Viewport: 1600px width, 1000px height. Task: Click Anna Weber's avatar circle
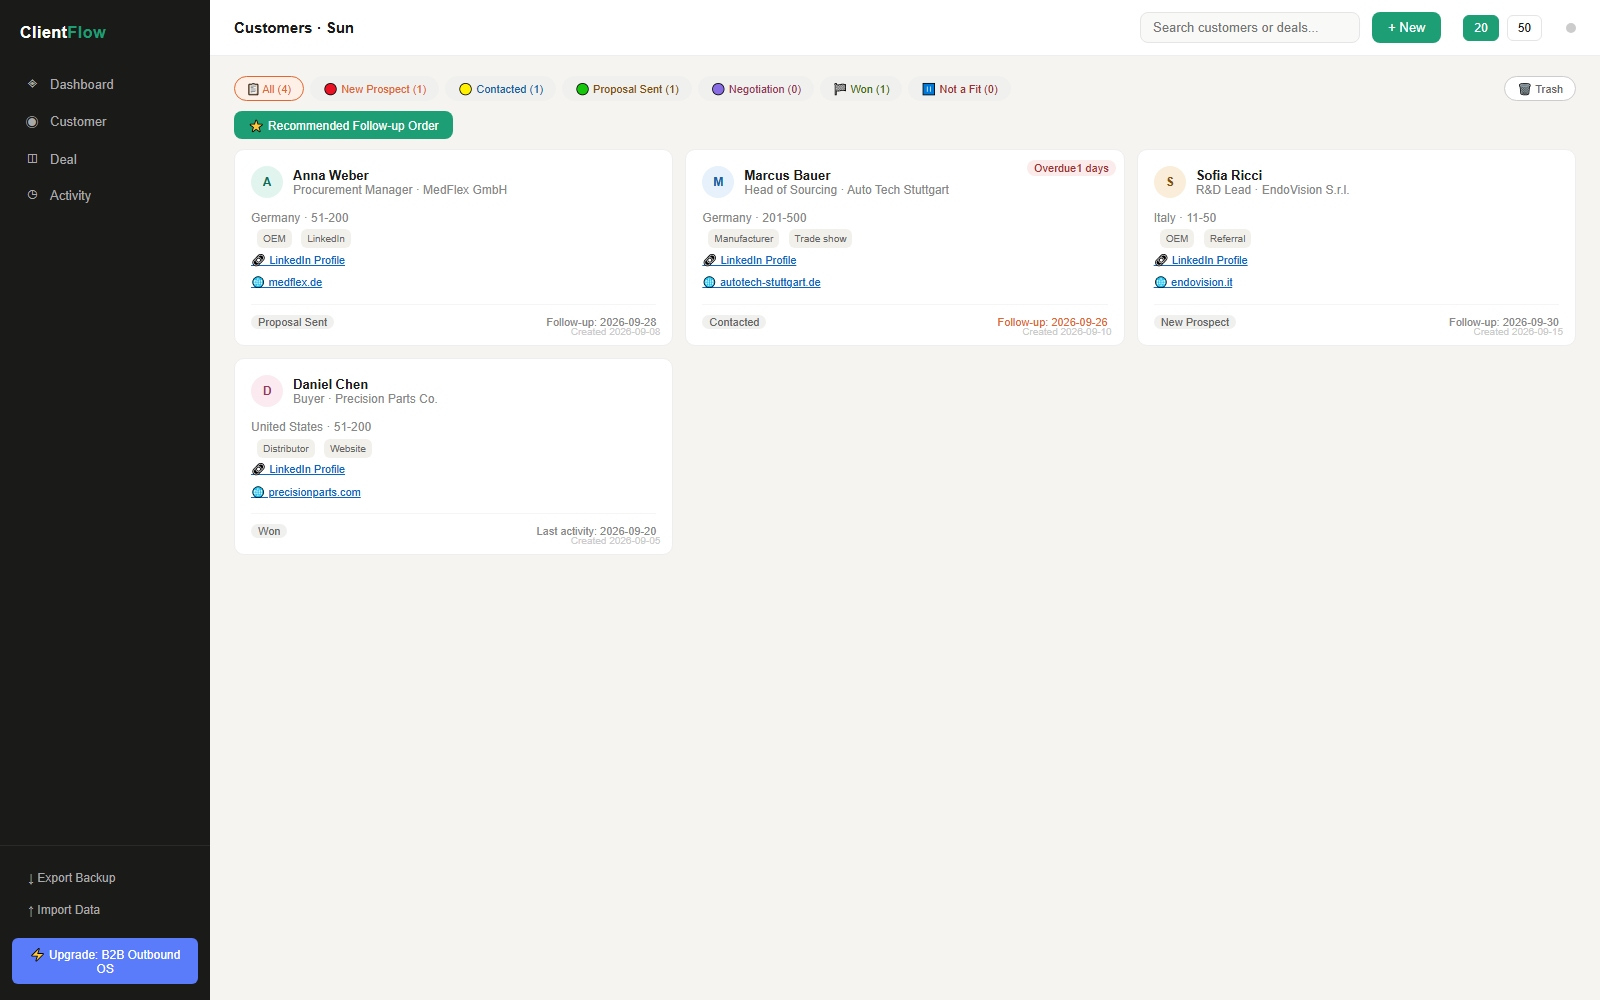(267, 182)
